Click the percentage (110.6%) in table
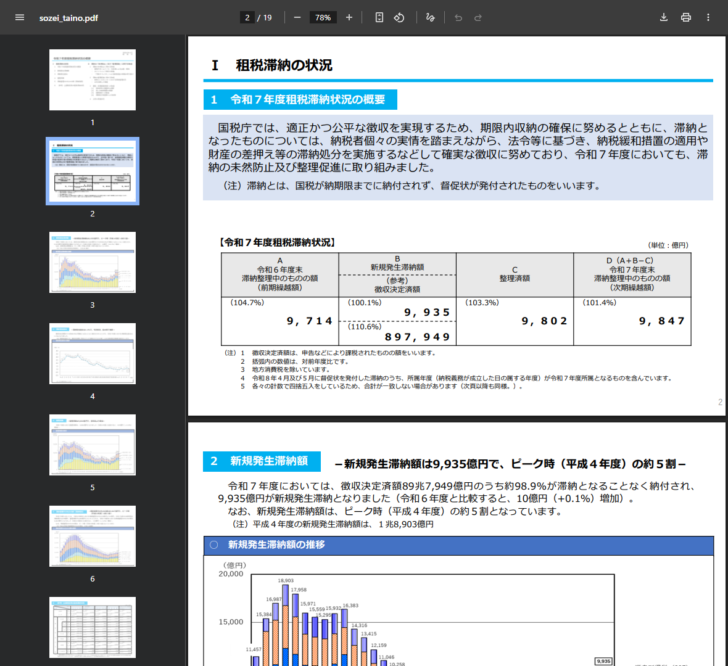Image resolution: width=728 pixels, height=666 pixels. [x=364, y=326]
